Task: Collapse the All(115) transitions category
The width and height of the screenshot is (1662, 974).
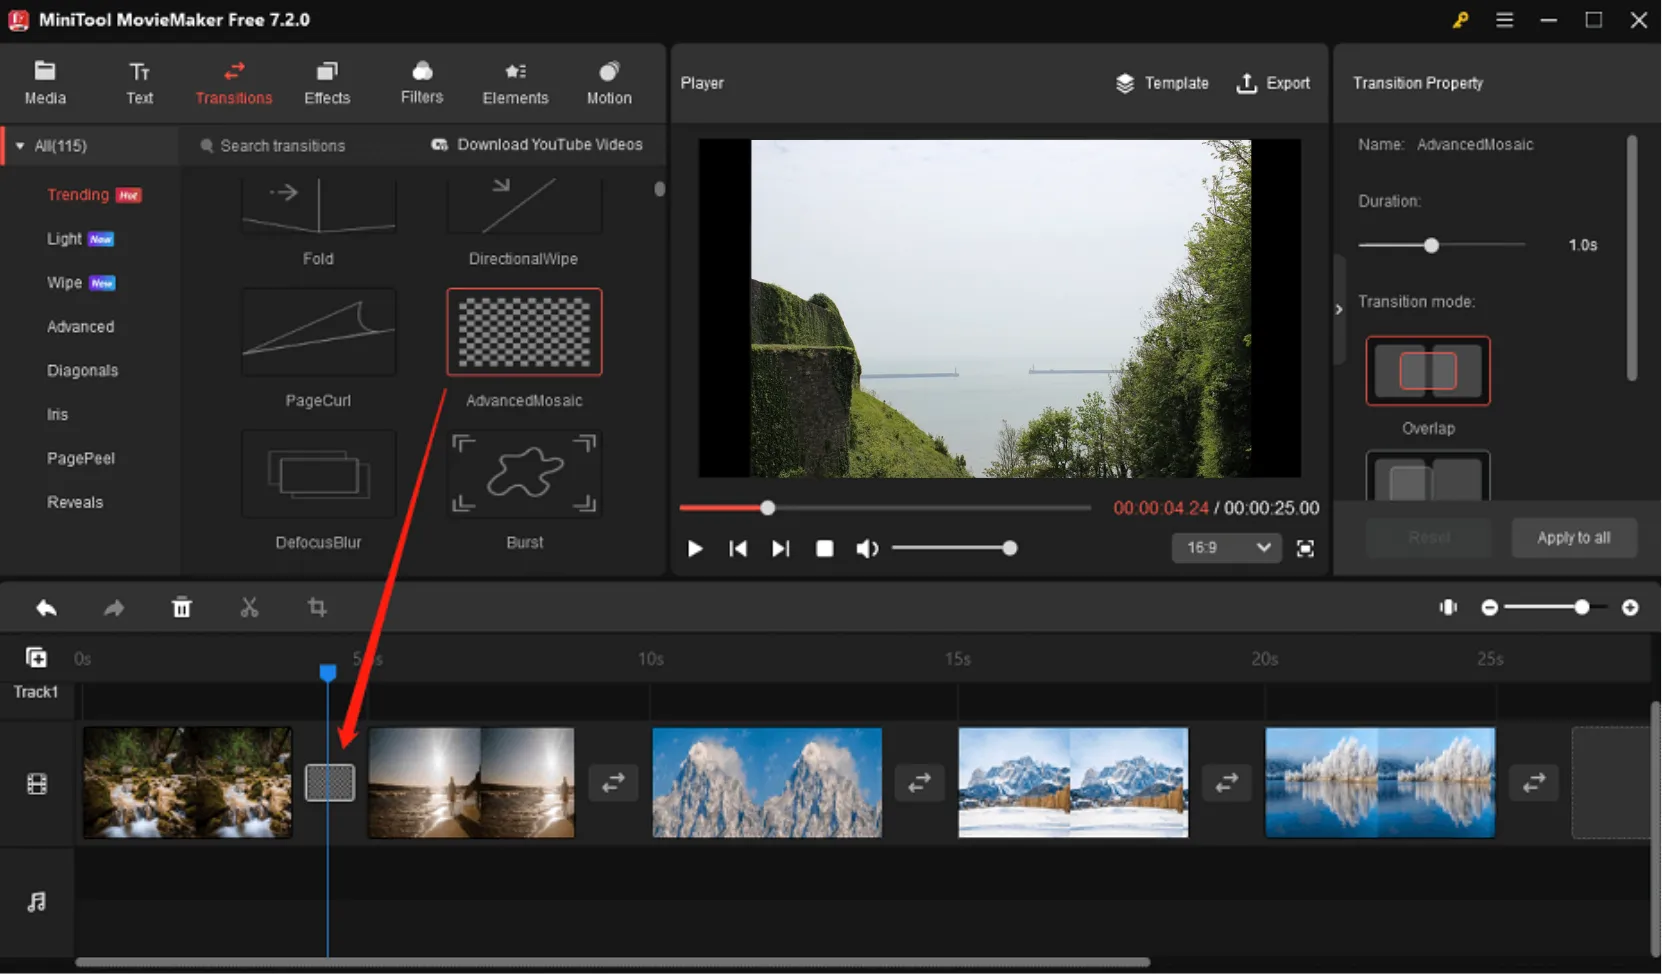Action: [18, 145]
